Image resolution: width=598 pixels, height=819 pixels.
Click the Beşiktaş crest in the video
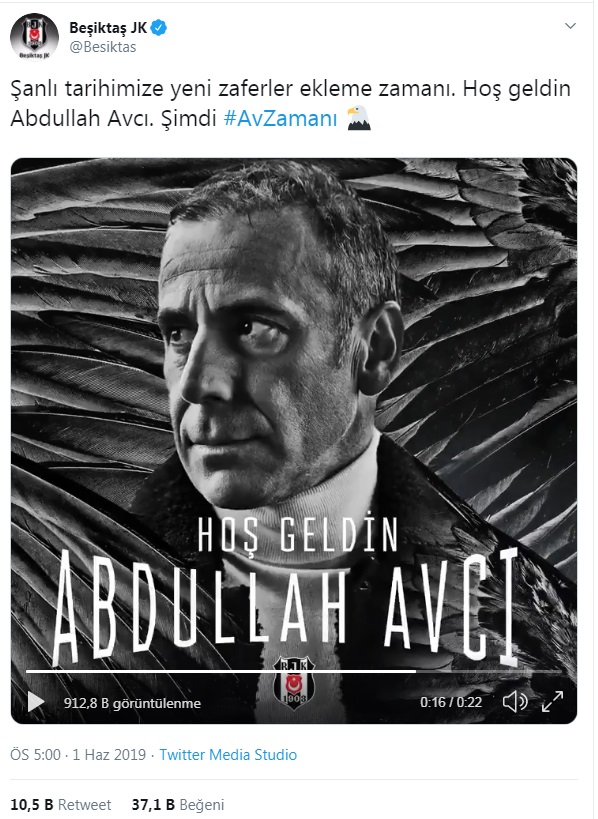coord(294,682)
